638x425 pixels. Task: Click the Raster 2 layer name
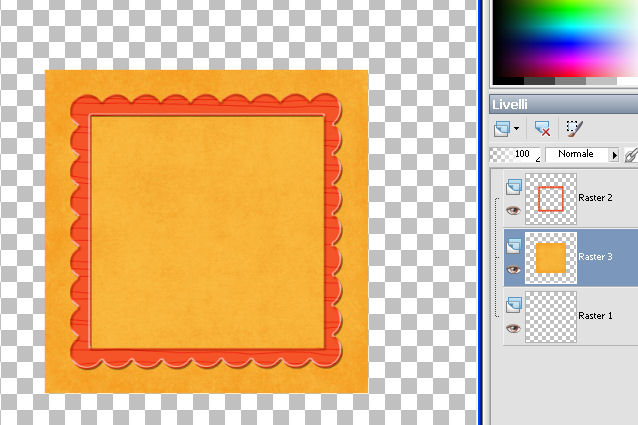click(595, 198)
